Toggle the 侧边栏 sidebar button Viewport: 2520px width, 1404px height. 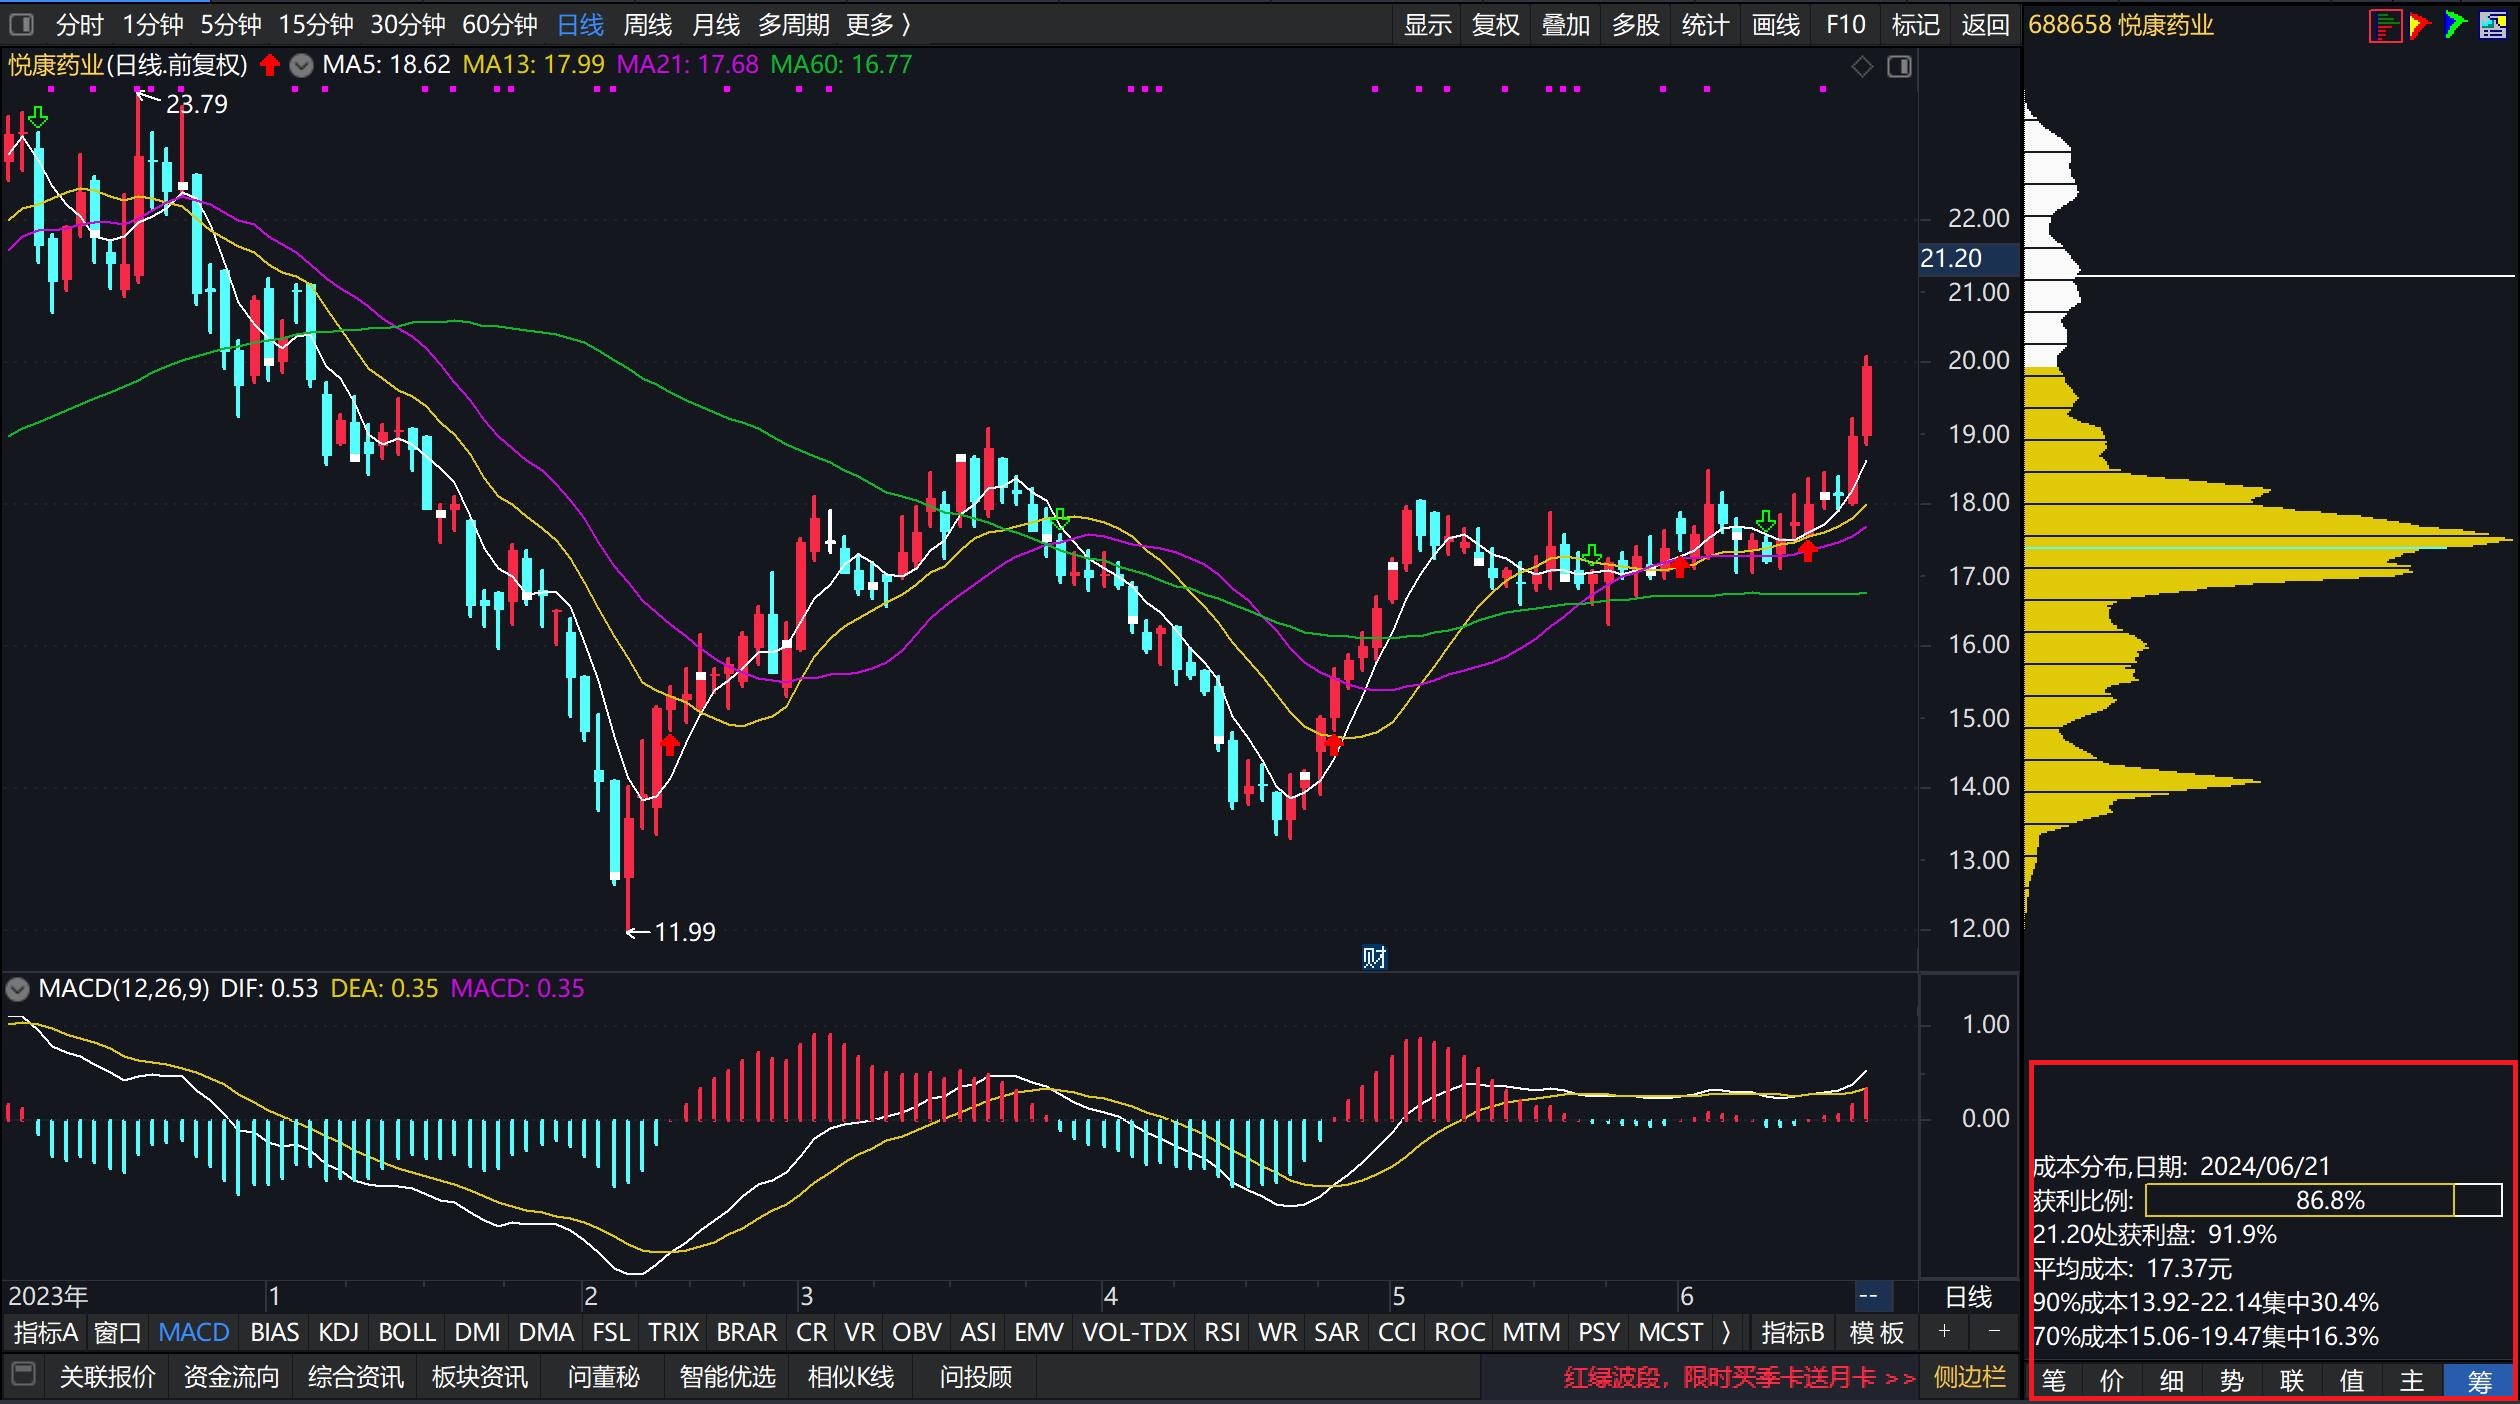pos(1969,1377)
